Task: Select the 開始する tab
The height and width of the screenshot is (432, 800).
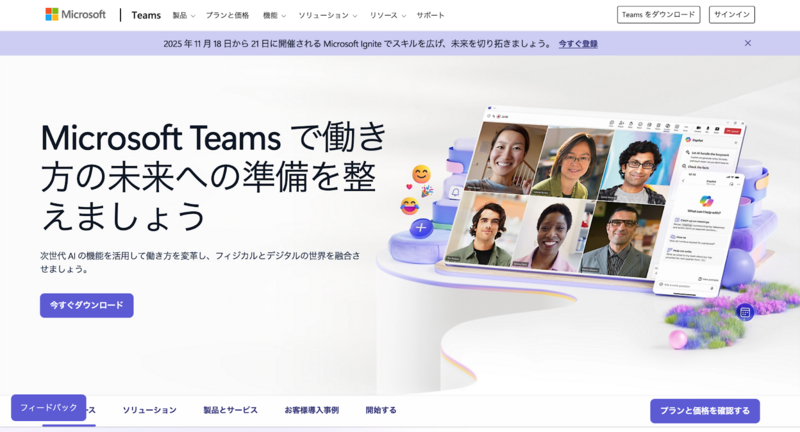Action: coord(381,410)
